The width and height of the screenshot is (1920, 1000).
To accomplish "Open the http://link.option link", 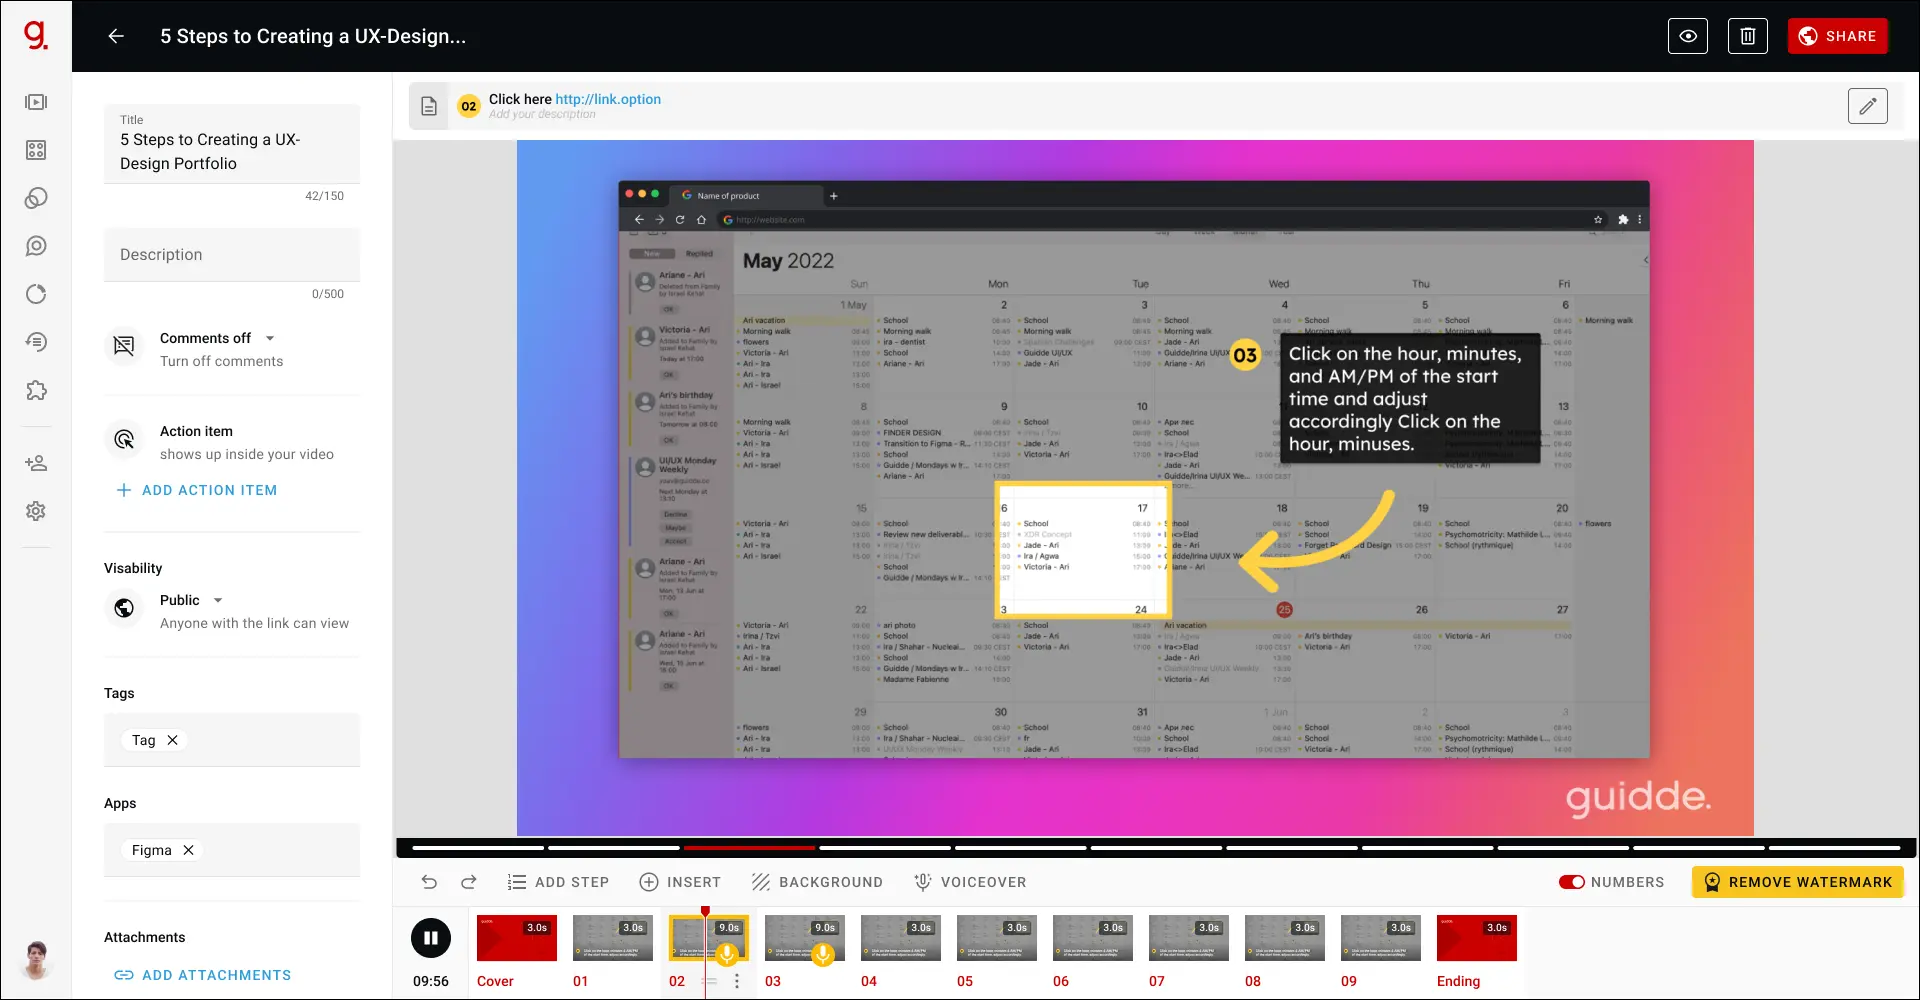I will [x=608, y=99].
